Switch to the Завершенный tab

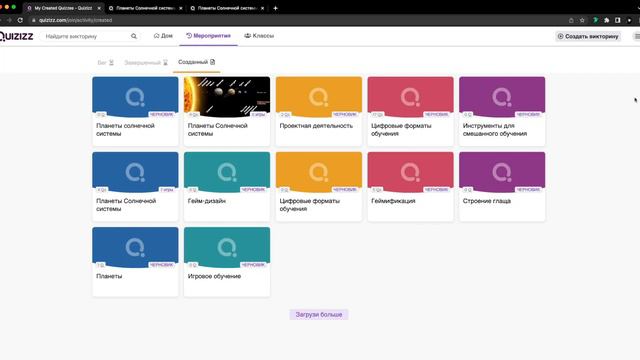point(146,62)
